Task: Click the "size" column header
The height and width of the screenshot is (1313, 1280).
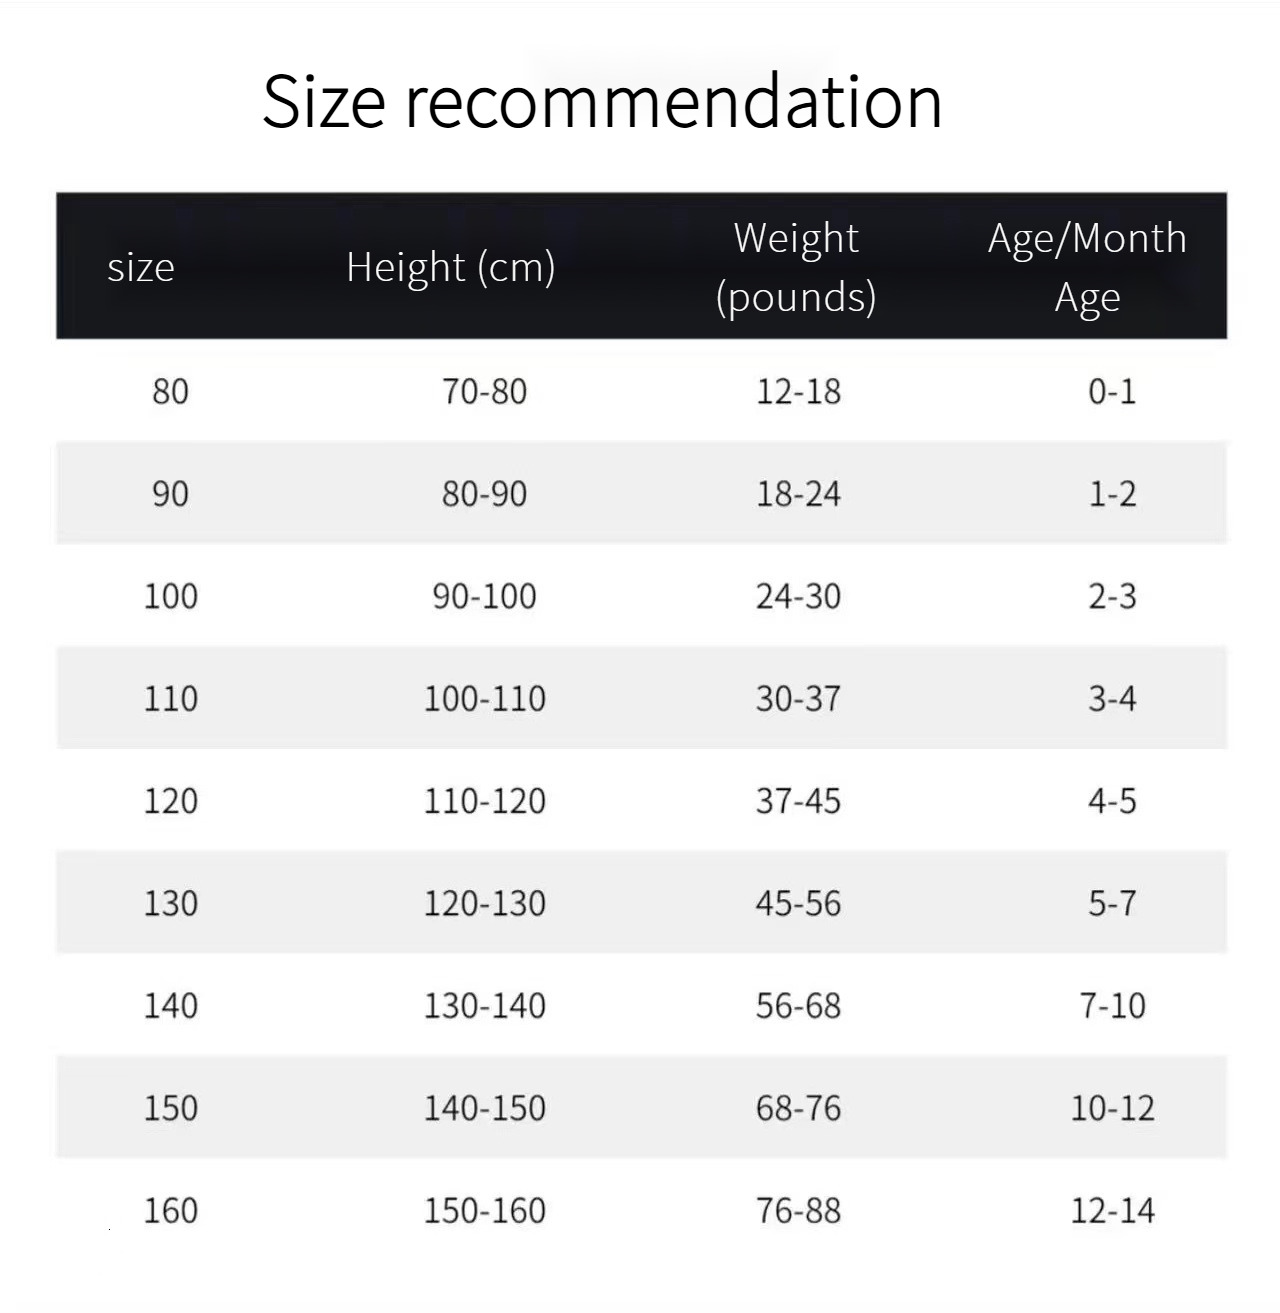Action: tap(141, 267)
